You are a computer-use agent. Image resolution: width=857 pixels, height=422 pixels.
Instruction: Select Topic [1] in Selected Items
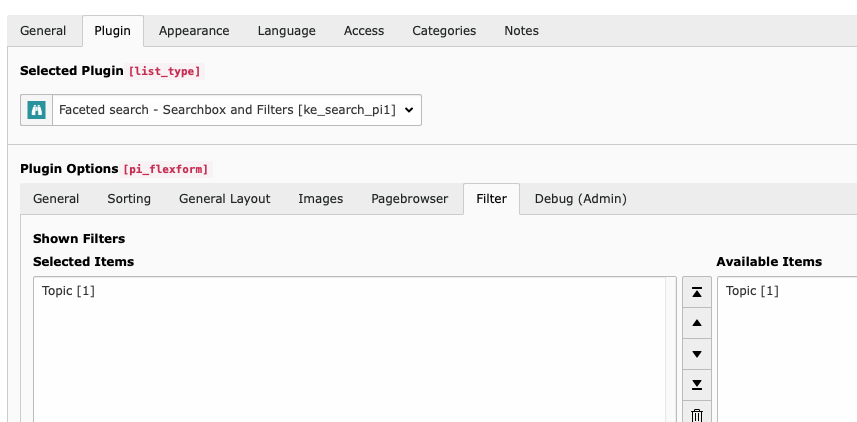click(69, 291)
